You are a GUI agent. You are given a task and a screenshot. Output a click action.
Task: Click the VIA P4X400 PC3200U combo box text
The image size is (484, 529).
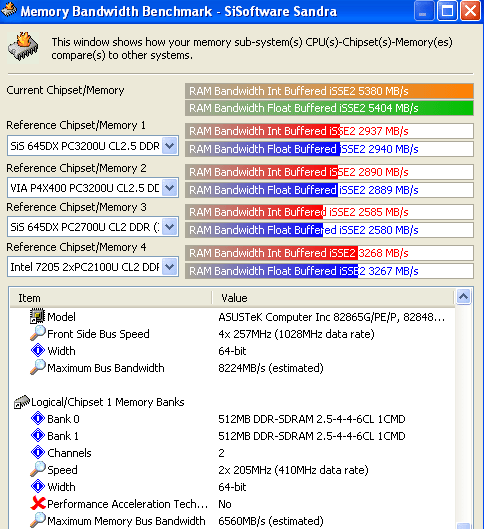click(85, 188)
